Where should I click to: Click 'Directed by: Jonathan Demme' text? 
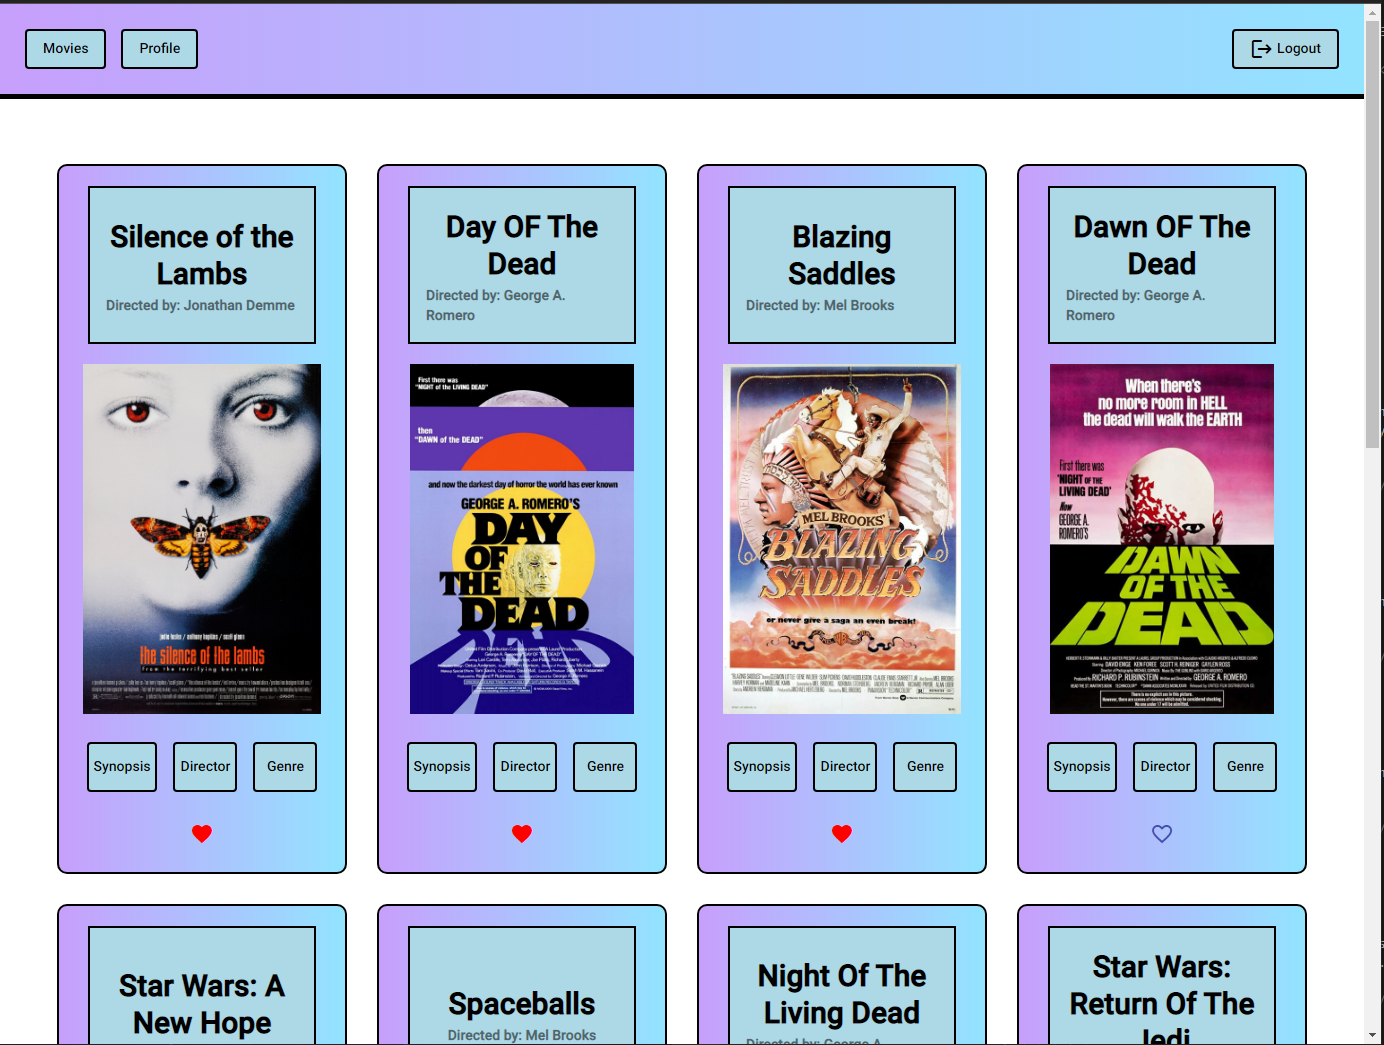click(x=200, y=306)
